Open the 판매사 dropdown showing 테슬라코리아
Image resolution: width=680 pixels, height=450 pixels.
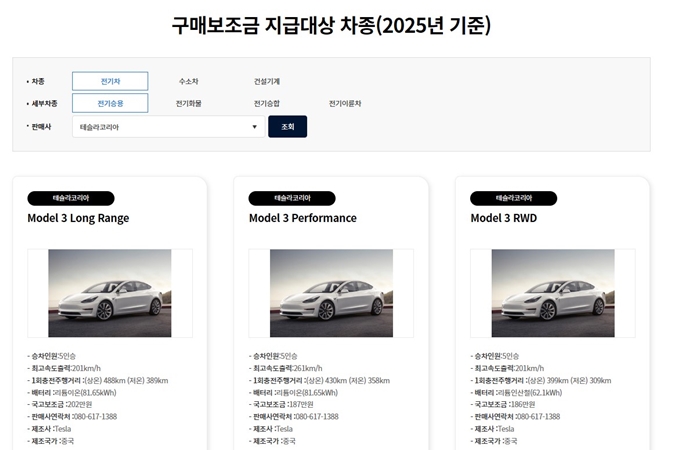168,127
